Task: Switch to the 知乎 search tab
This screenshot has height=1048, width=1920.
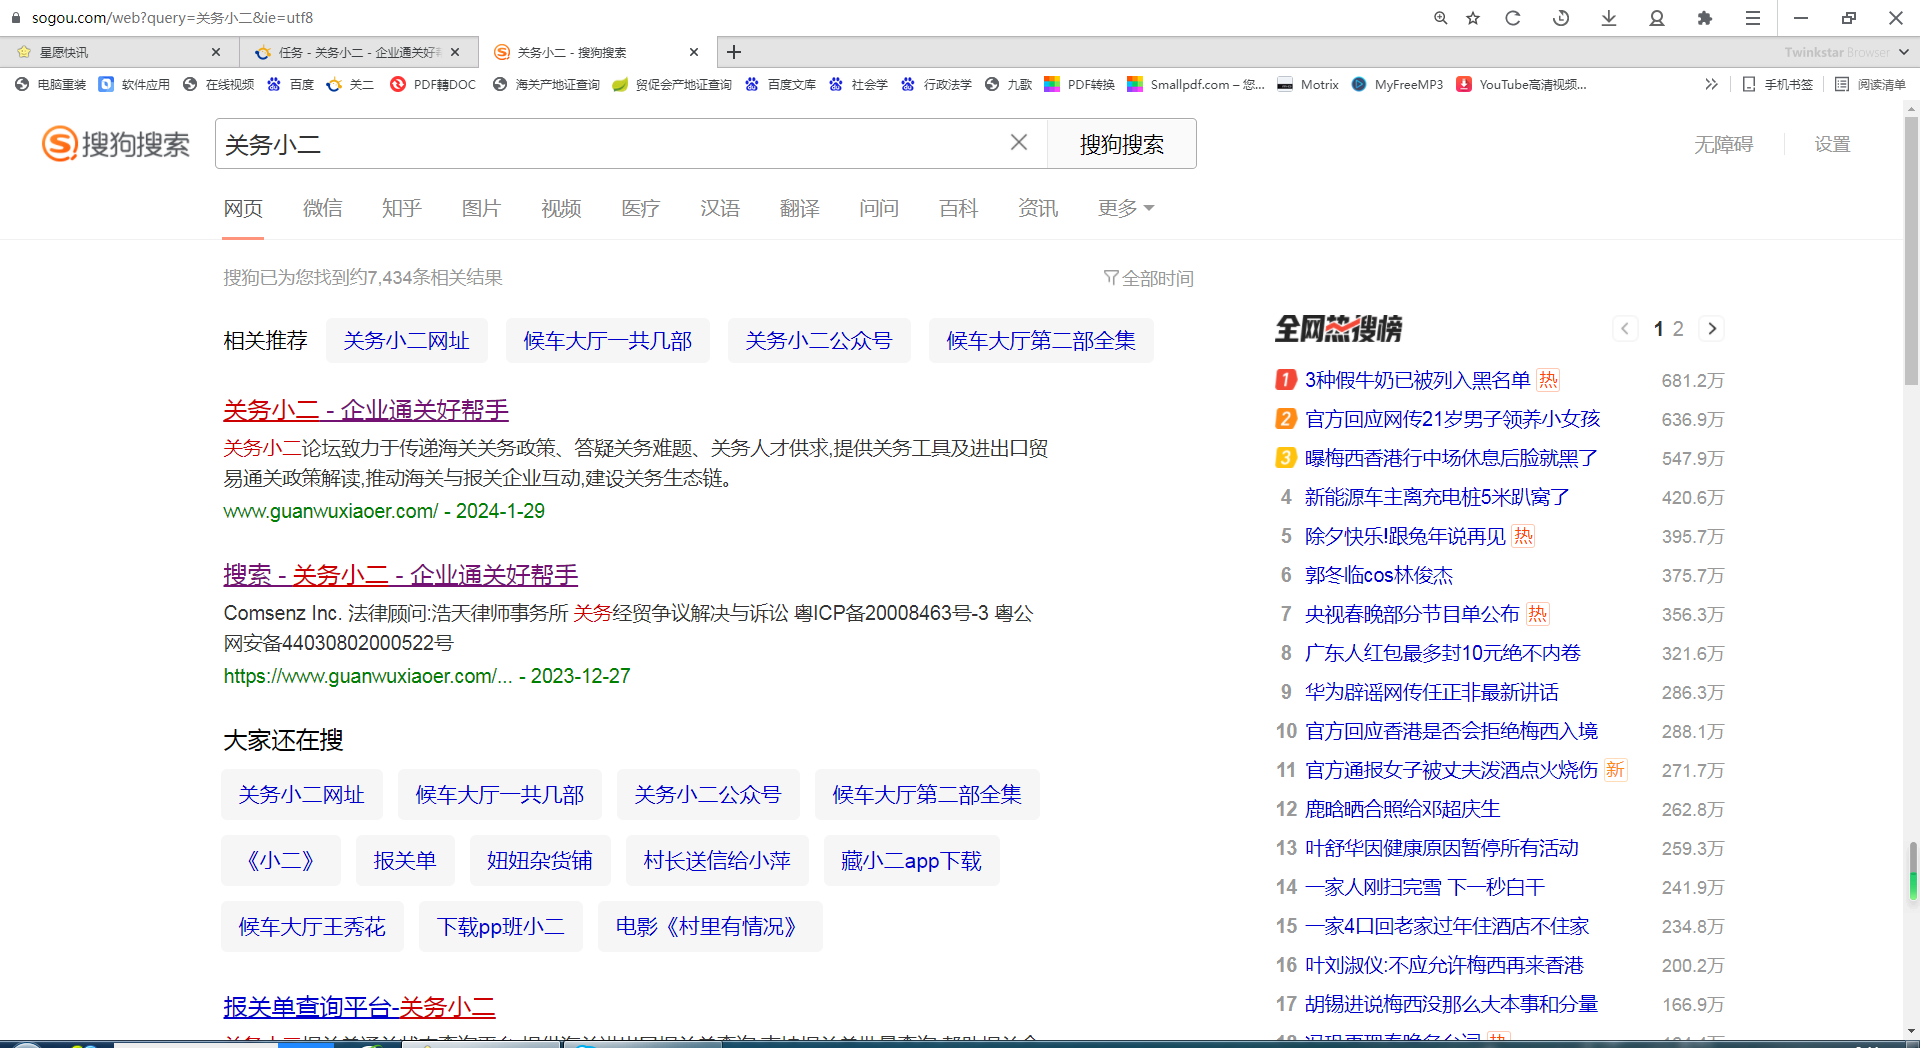Action: pyautogui.click(x=401, y=208)
